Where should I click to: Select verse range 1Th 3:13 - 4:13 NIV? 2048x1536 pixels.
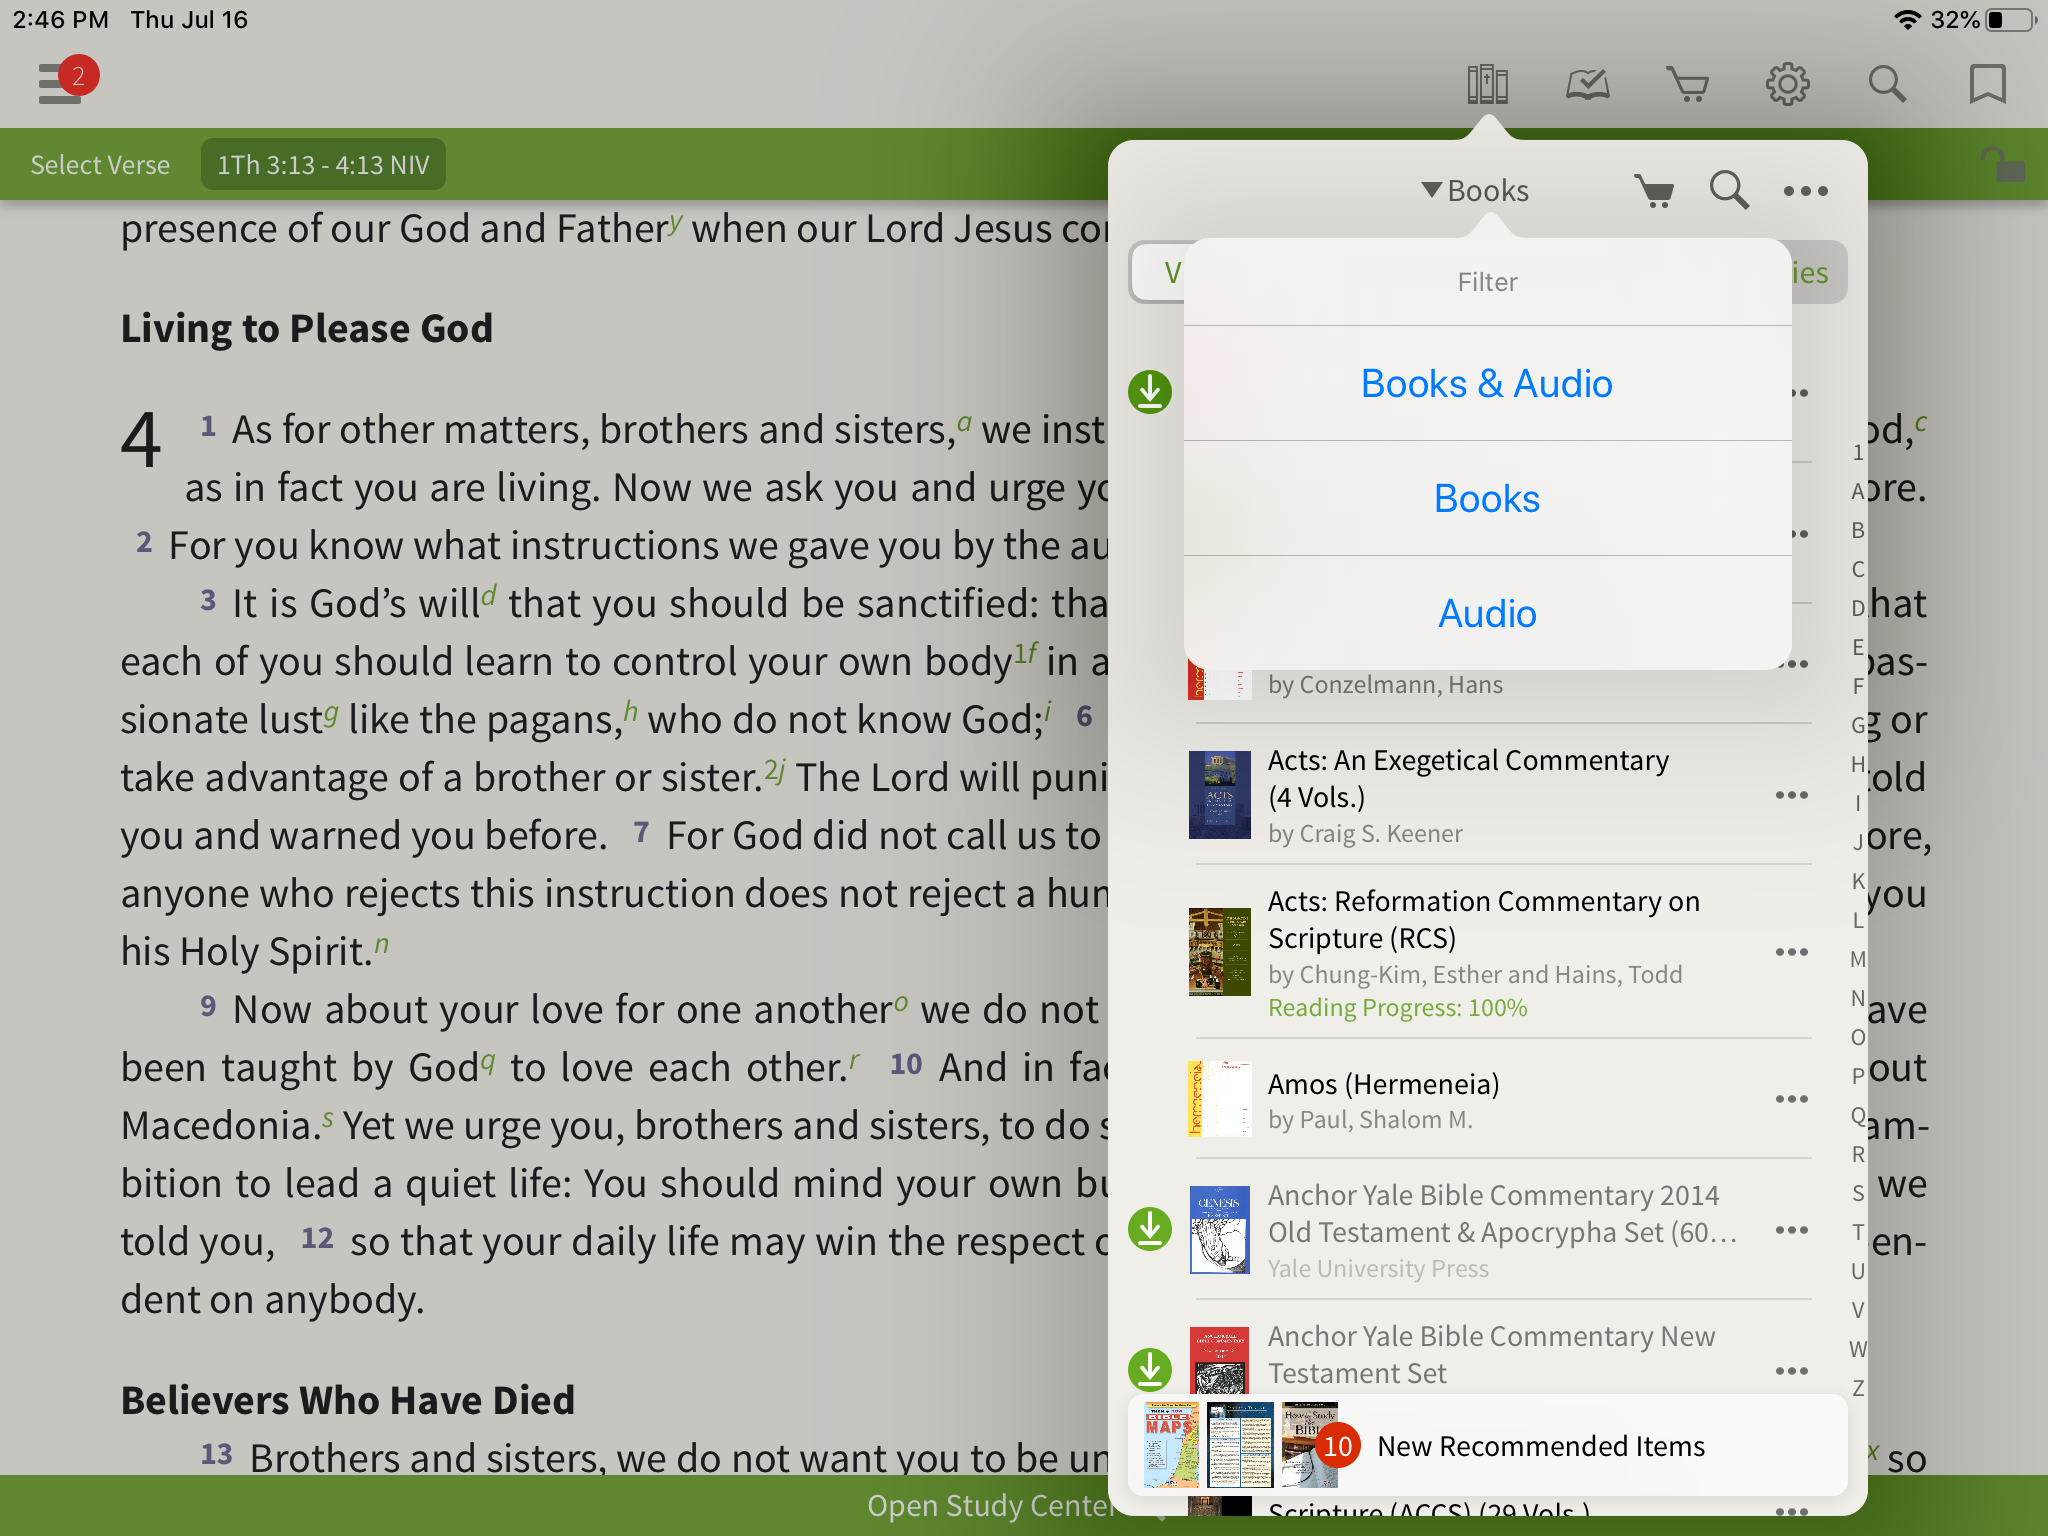point(323,165)
